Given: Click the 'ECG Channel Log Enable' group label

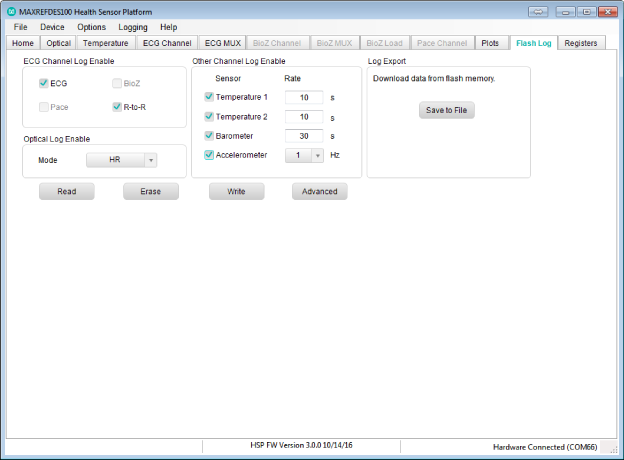Looking at the screenshot, I should point(69,61).
